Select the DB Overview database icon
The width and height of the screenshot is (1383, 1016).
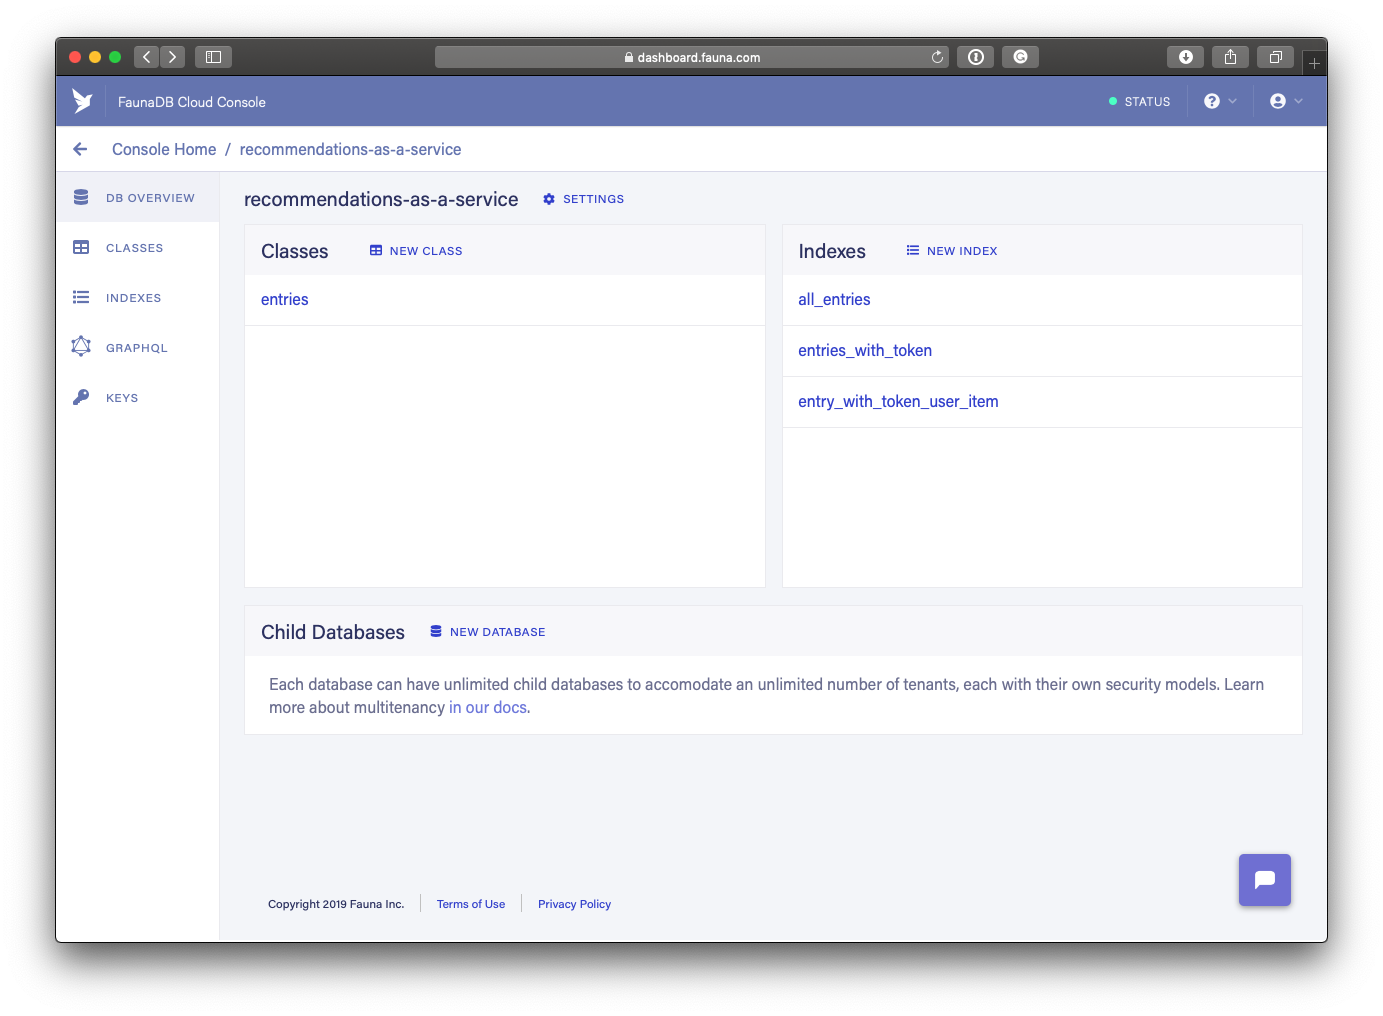point(81,197)
